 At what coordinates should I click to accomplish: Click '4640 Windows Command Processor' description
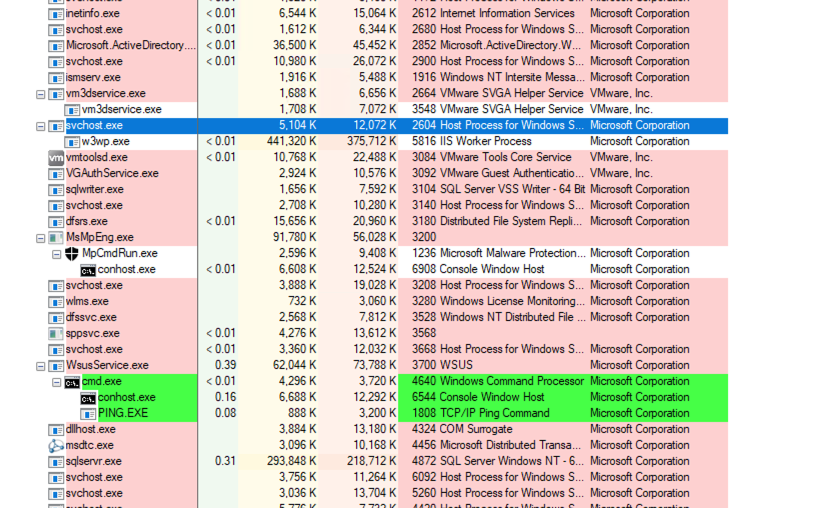click(497, 381)
